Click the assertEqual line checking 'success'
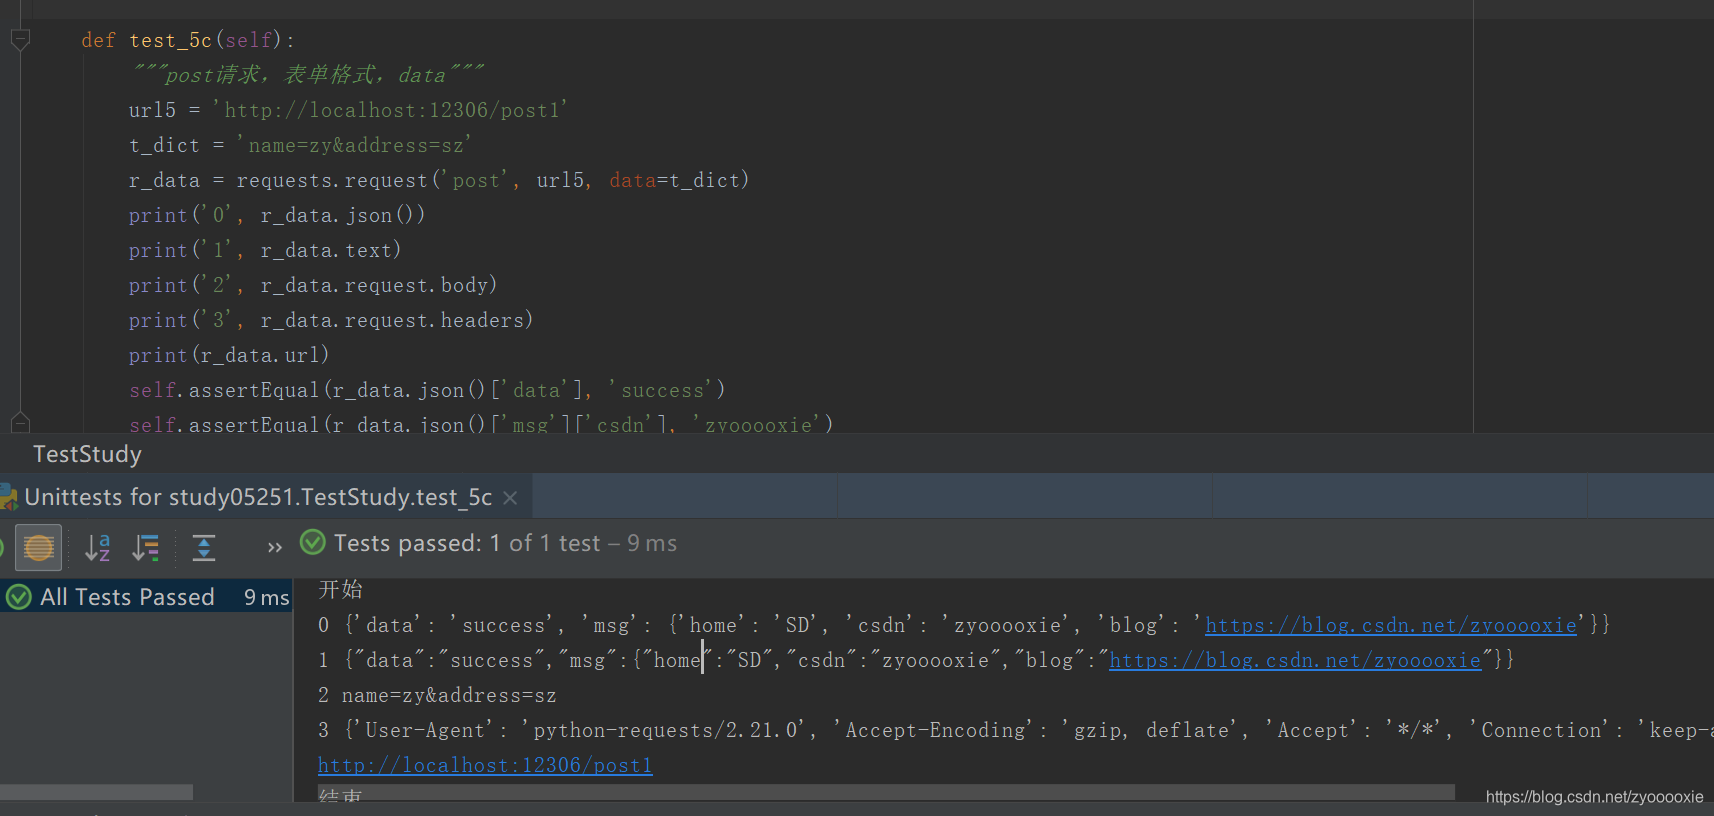Viewport: 1714px width, 816px height. (427, 390)
